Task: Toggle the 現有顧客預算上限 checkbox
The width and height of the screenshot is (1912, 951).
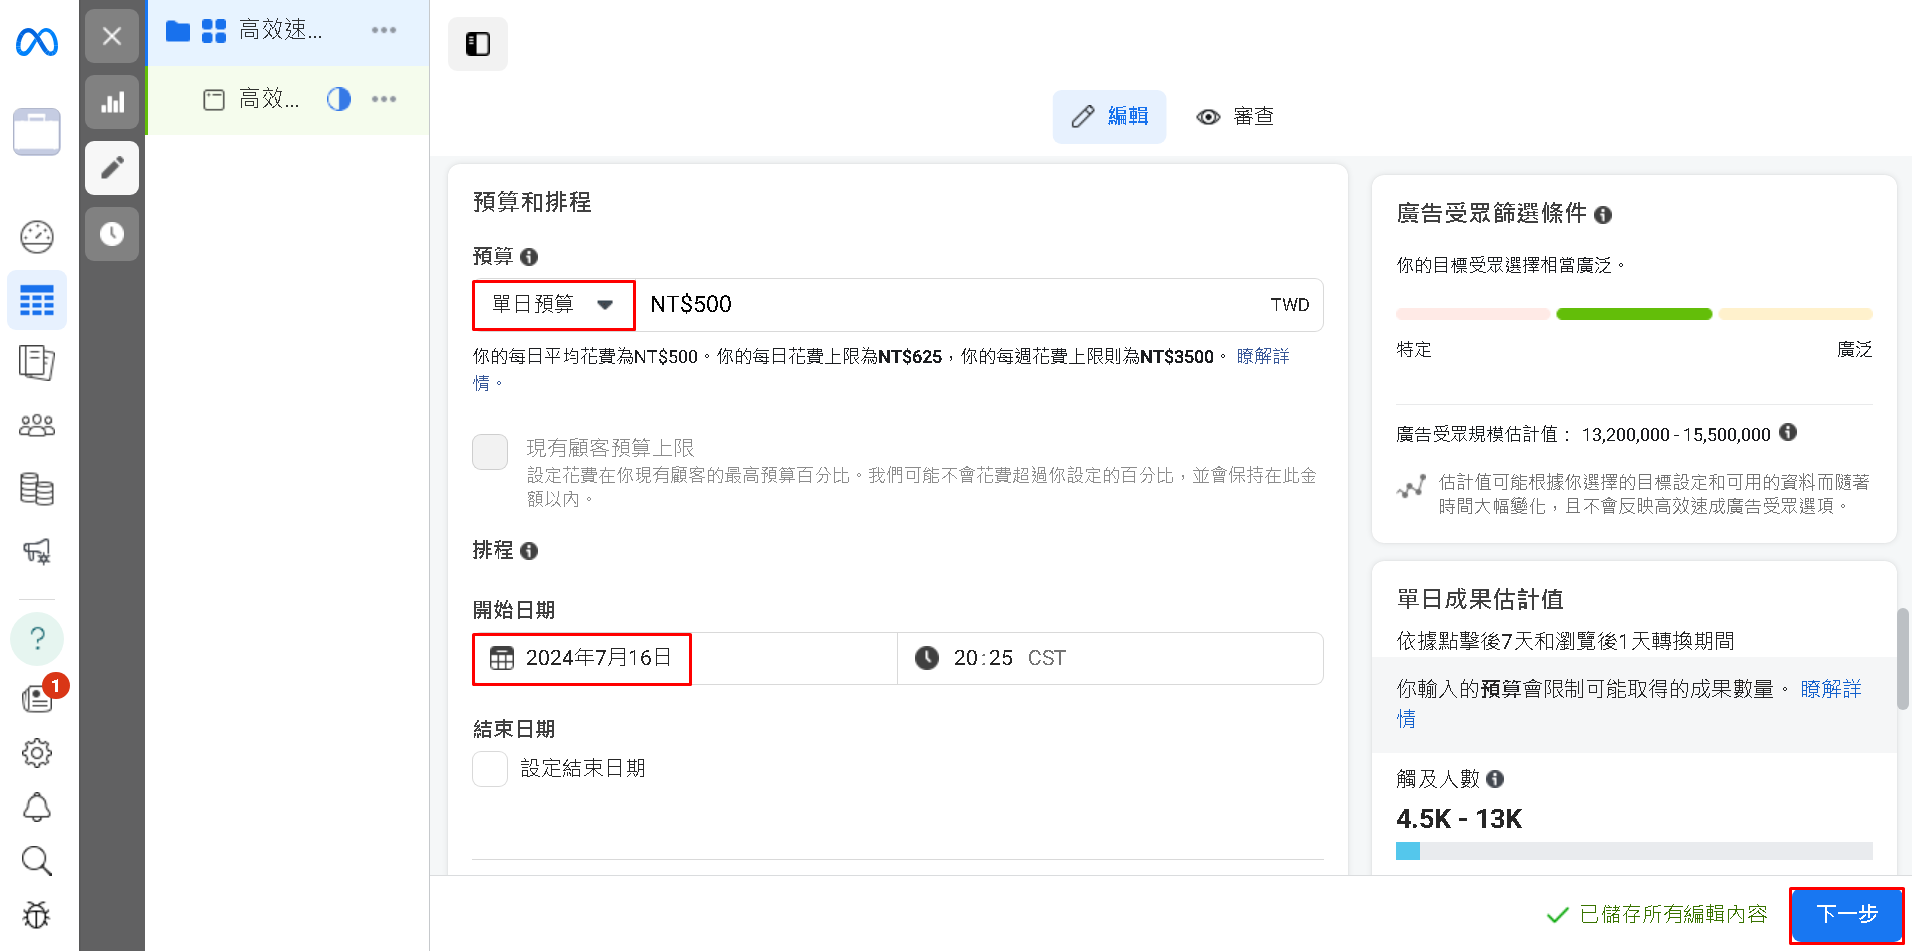Action: [x=490, y=452]
